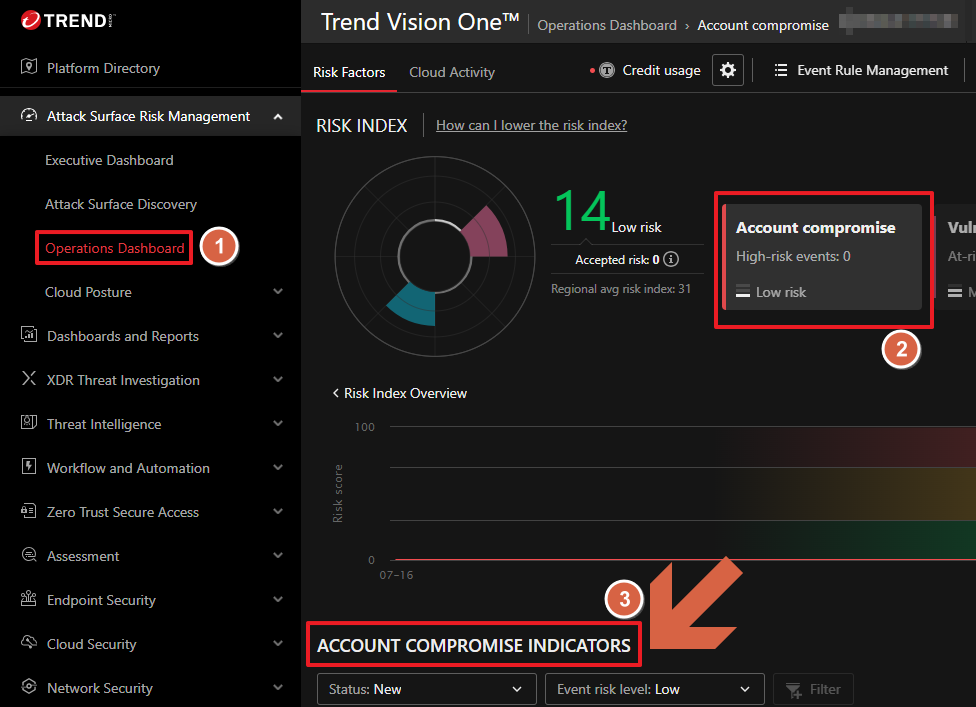Image resolution: width=976 pixels, height=707 pixels.
Task: Click the Zero Trust Secure Access icon
Action: [28, 512]
